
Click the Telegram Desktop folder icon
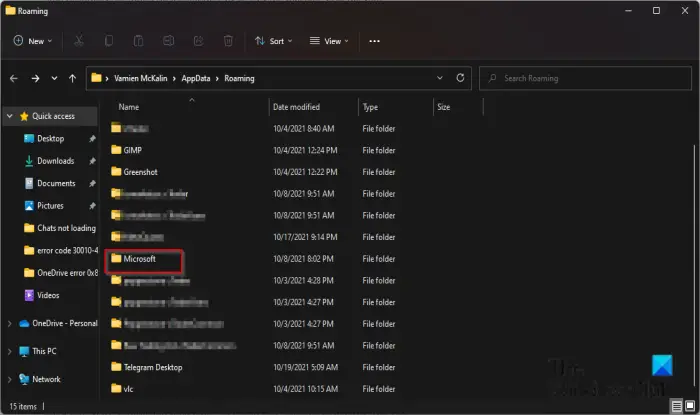coord(116,367)
